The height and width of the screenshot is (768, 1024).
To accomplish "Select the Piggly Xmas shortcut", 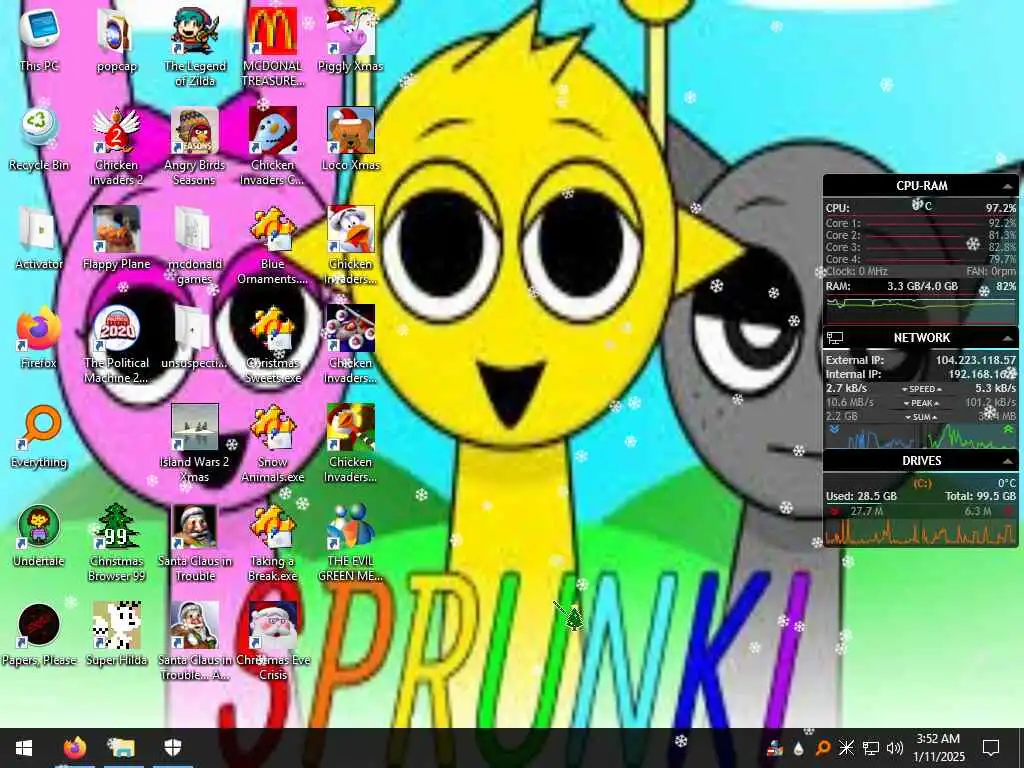I will click(x=351, y=40).
